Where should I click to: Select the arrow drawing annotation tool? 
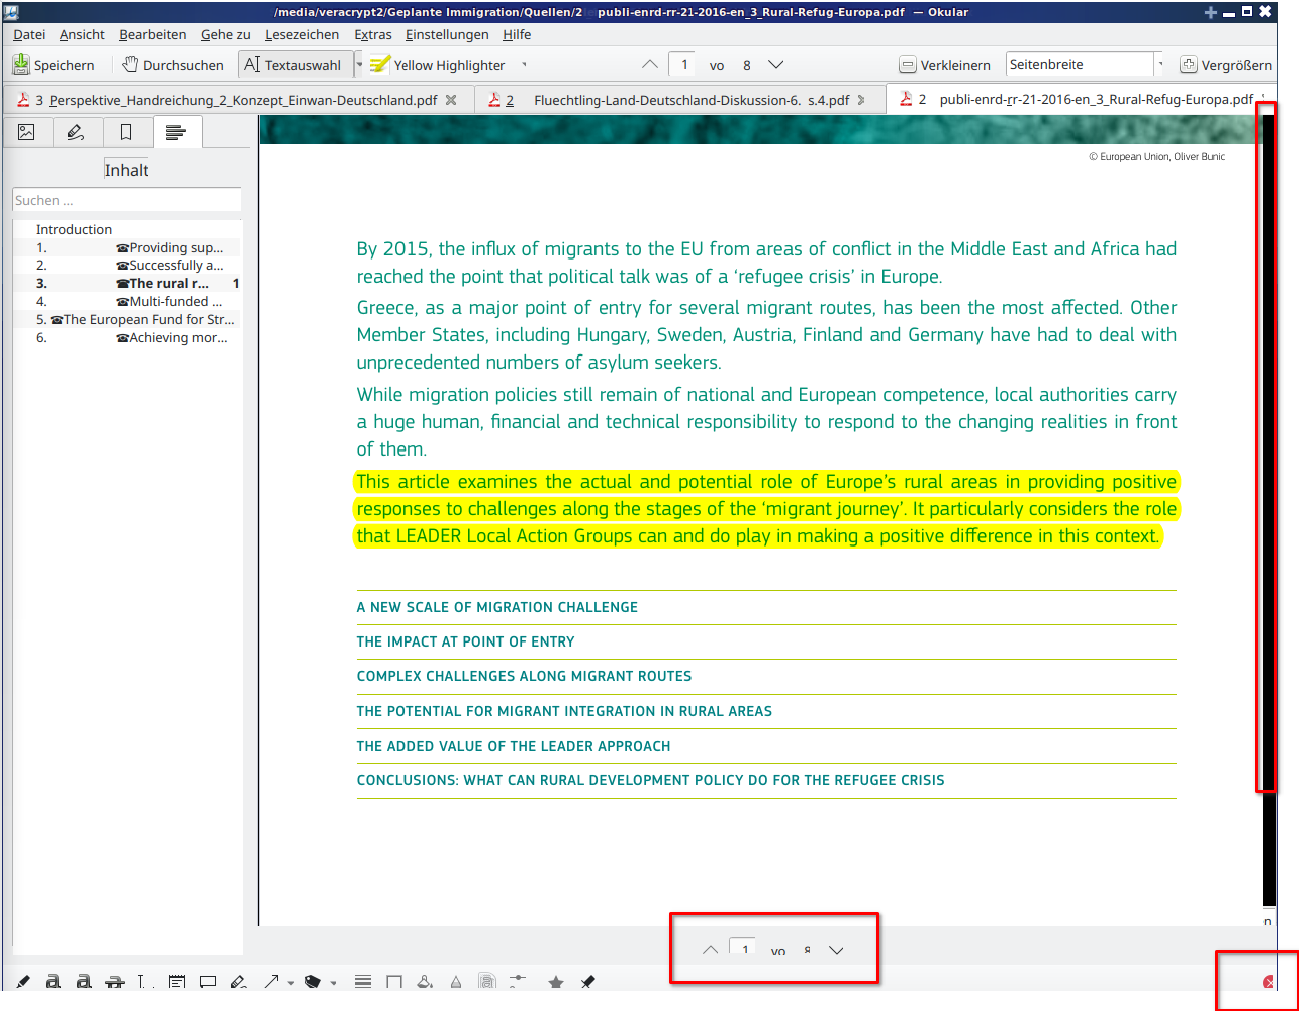pos(271,981)
